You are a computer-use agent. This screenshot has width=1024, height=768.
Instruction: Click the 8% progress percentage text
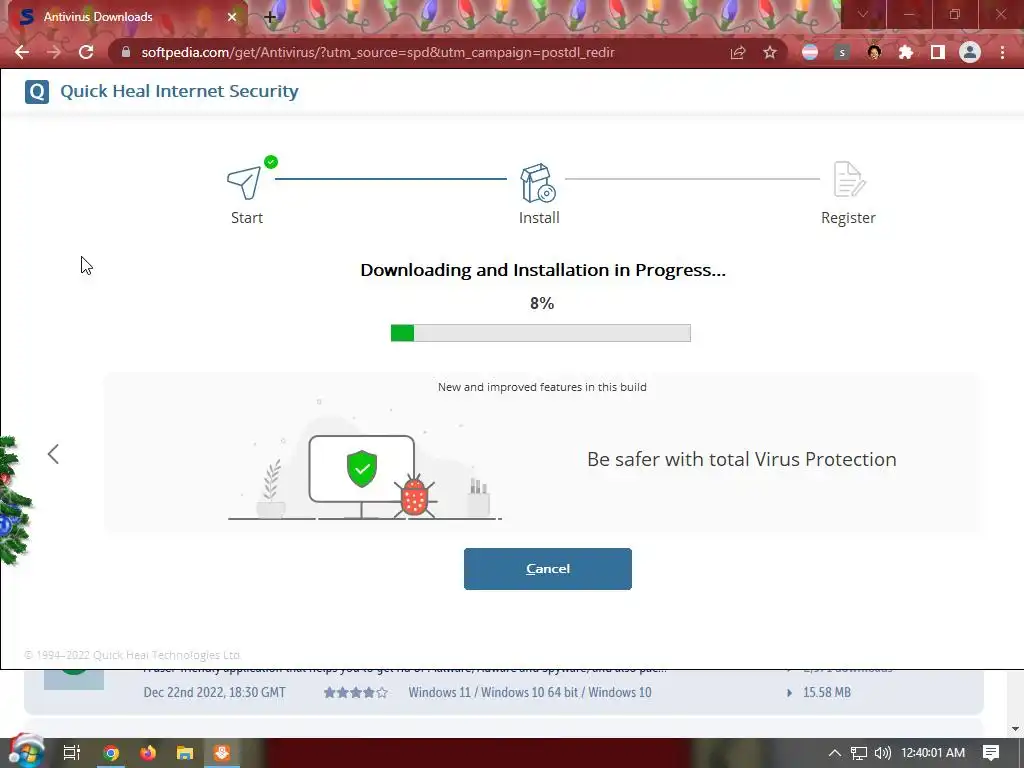pos(542,303)
